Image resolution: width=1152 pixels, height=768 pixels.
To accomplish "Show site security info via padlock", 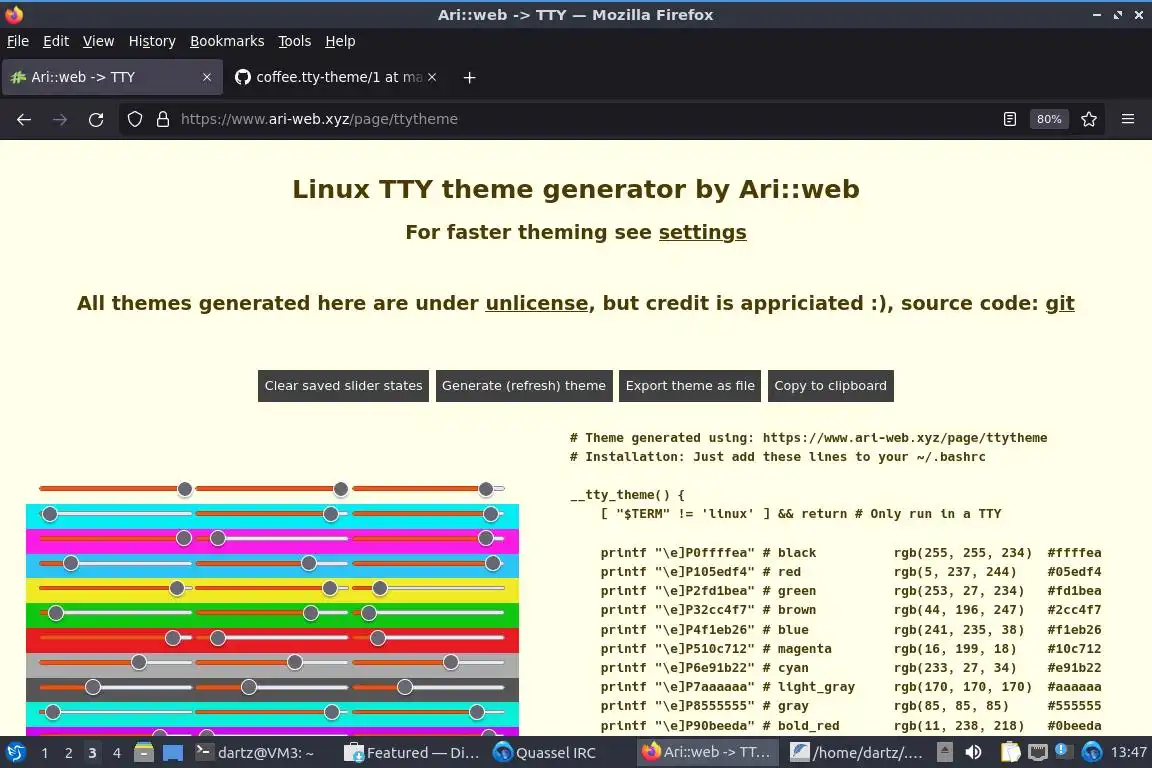I will (x=163, y=119).
